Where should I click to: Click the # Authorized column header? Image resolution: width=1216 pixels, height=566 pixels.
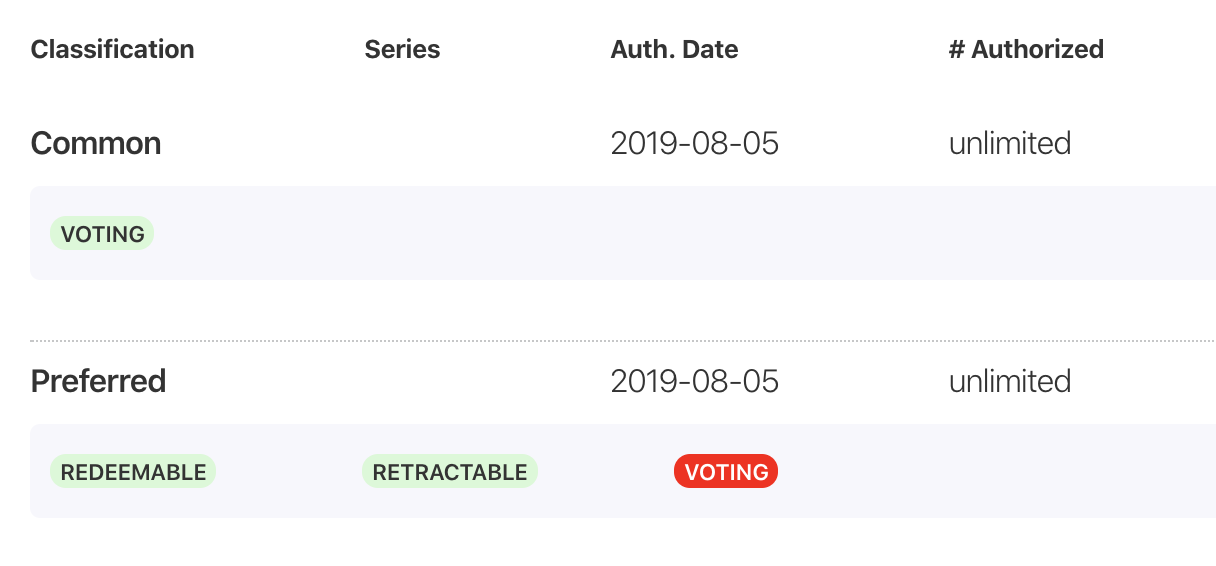(x=1026, y=49)
